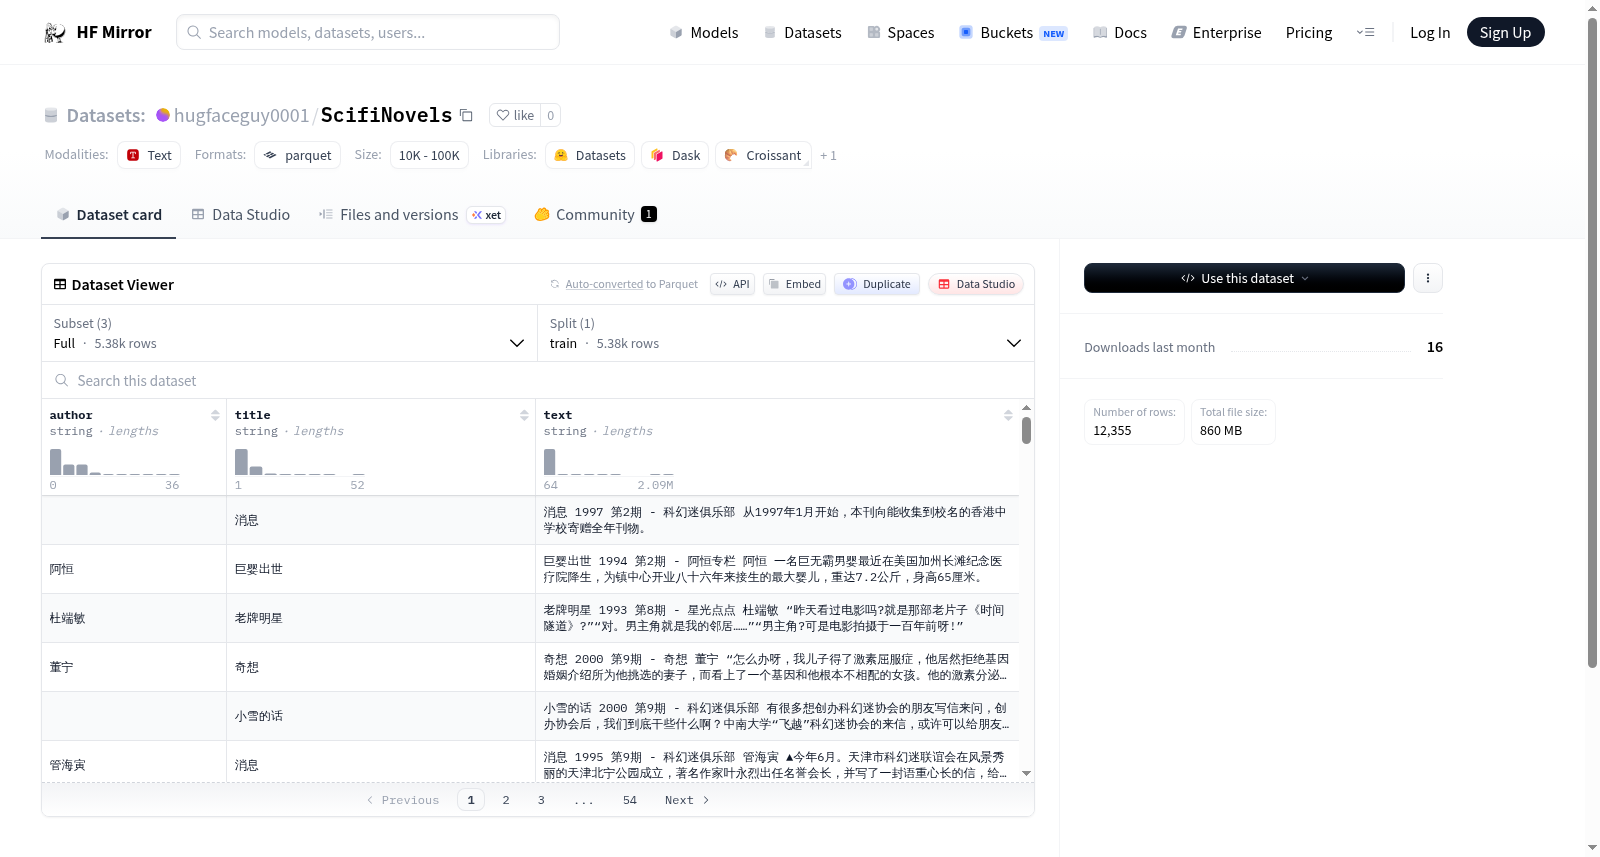Expand the Split train dropdown
Screen dimensions: 1600x857
point(785,333)
